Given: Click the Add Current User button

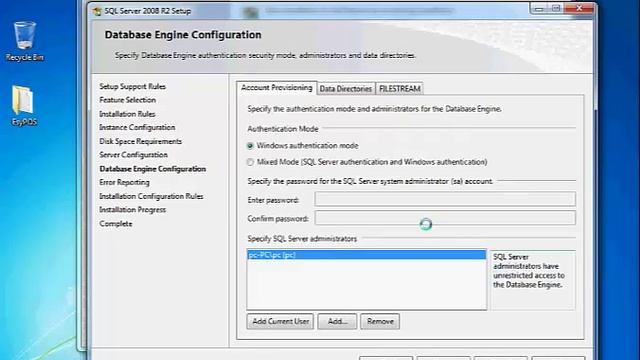Looking at the screenshot, I should point(280,321).
